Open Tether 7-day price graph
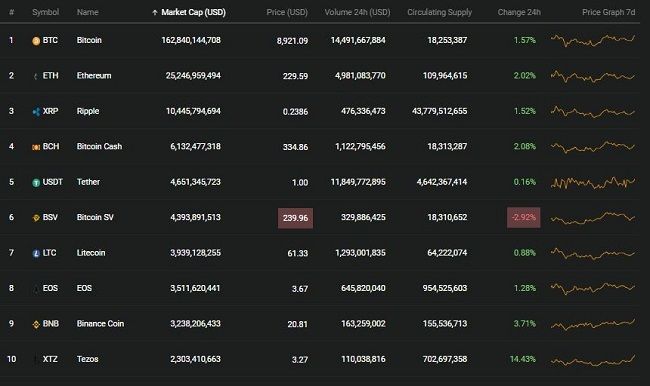This screenshot has height=386, width=650. pyautogui.click(x=593, y=182)
